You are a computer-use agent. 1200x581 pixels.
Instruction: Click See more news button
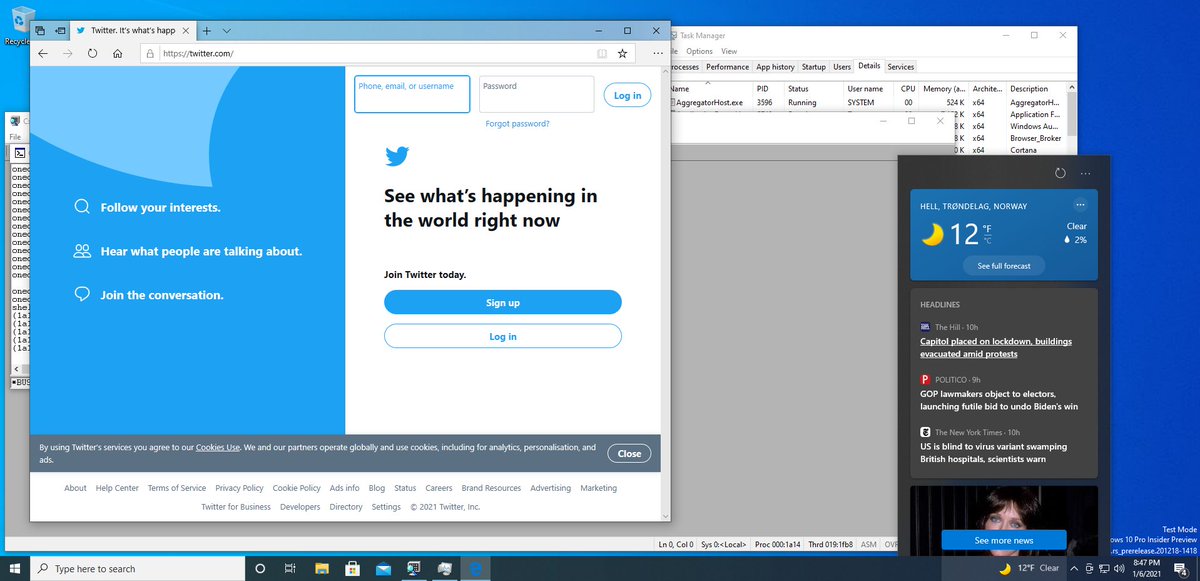pos(1004,540)
